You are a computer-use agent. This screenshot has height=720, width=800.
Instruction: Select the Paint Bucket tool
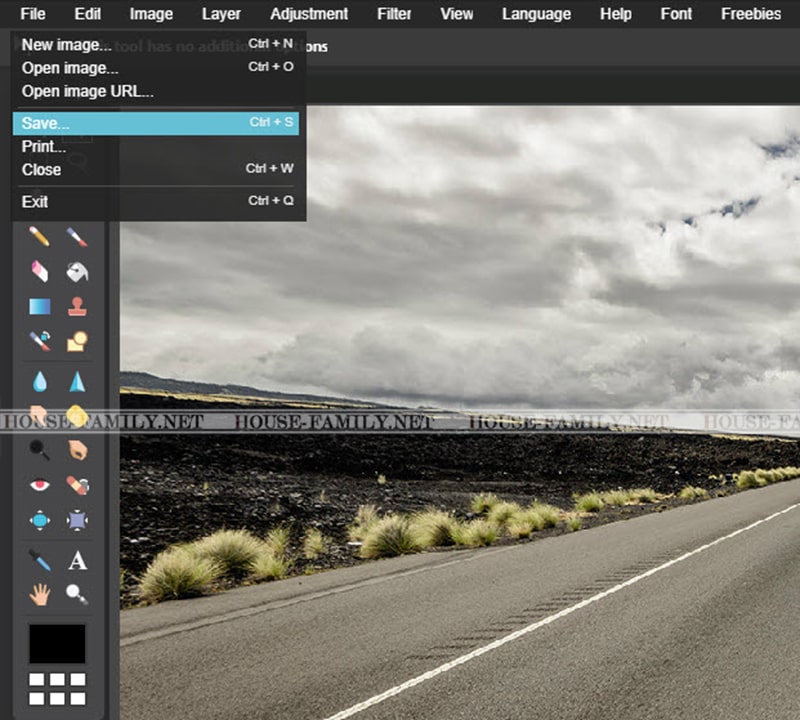[77, 271]
